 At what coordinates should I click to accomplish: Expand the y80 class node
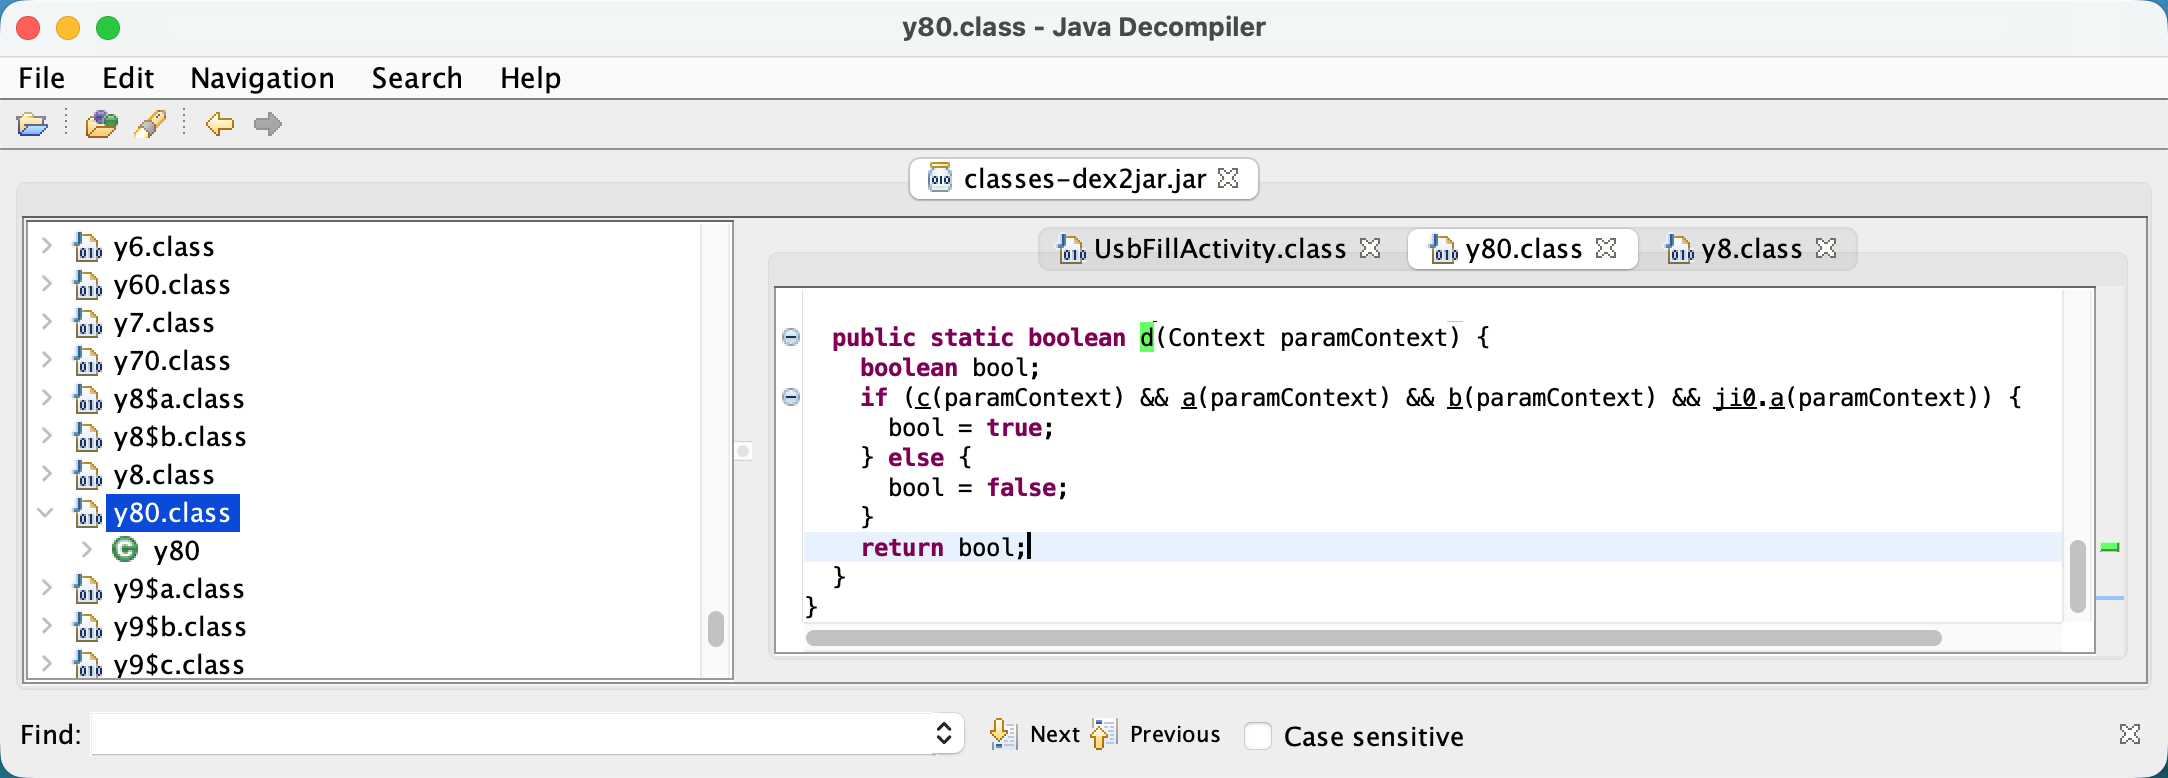pyautogui.click(x=87, y=550)
